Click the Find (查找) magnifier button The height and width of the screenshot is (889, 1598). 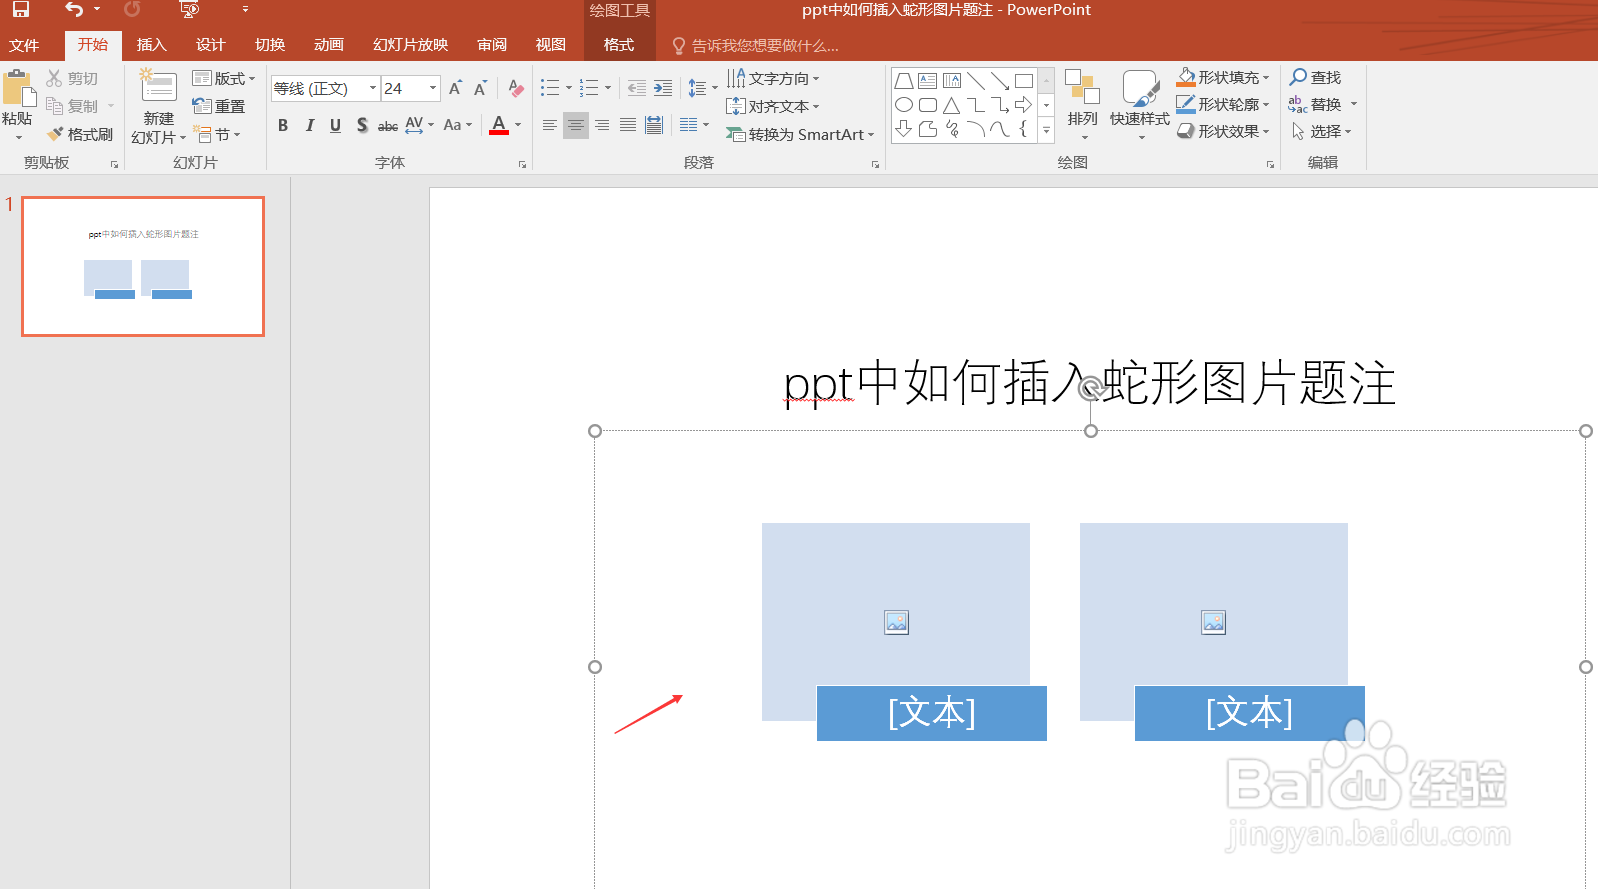1316,77
